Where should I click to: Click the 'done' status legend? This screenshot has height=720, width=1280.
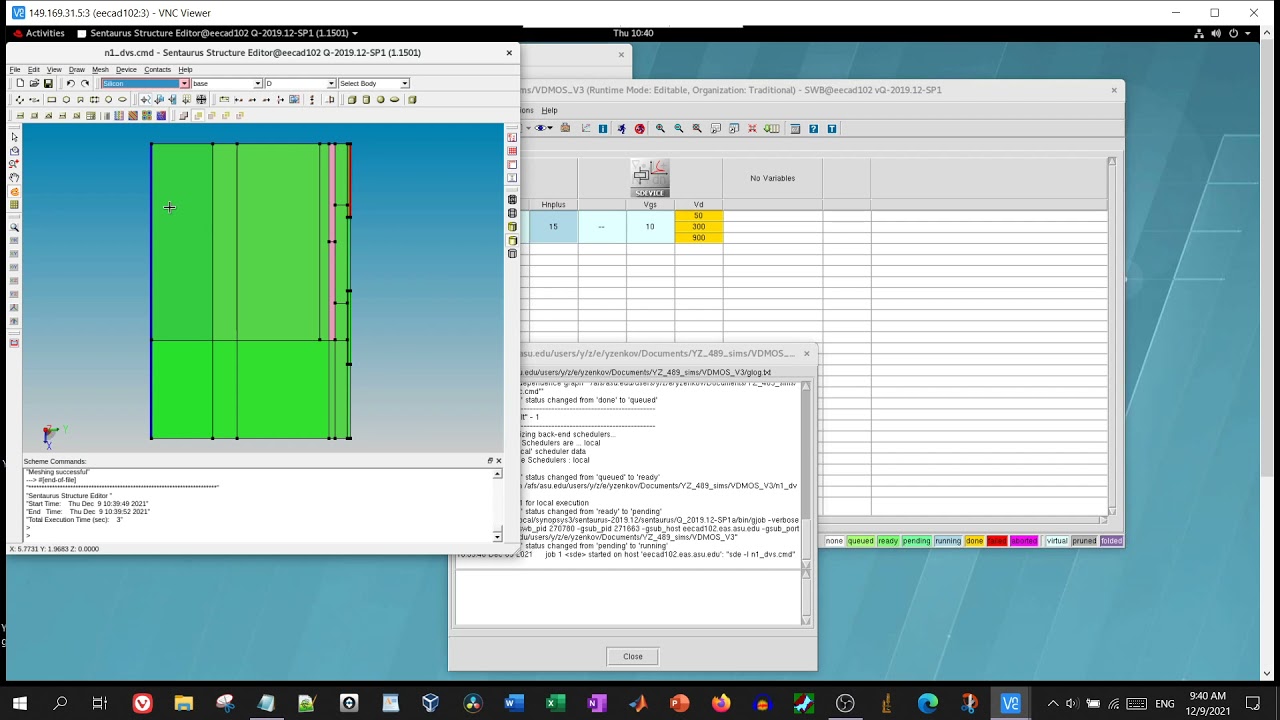click(x=974, y=541)
